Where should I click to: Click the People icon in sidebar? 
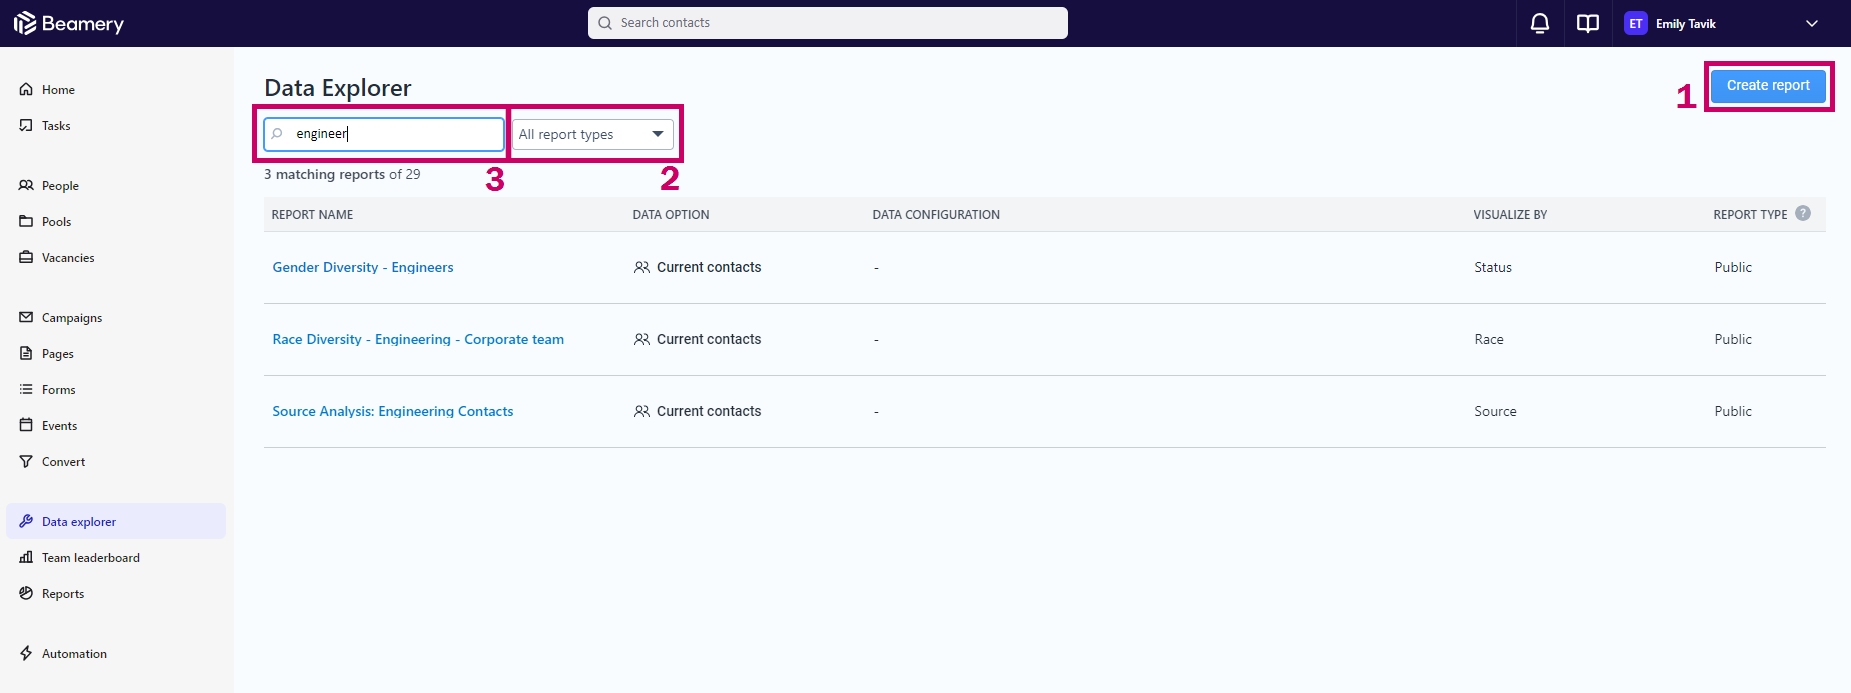(x=26, y=185)
